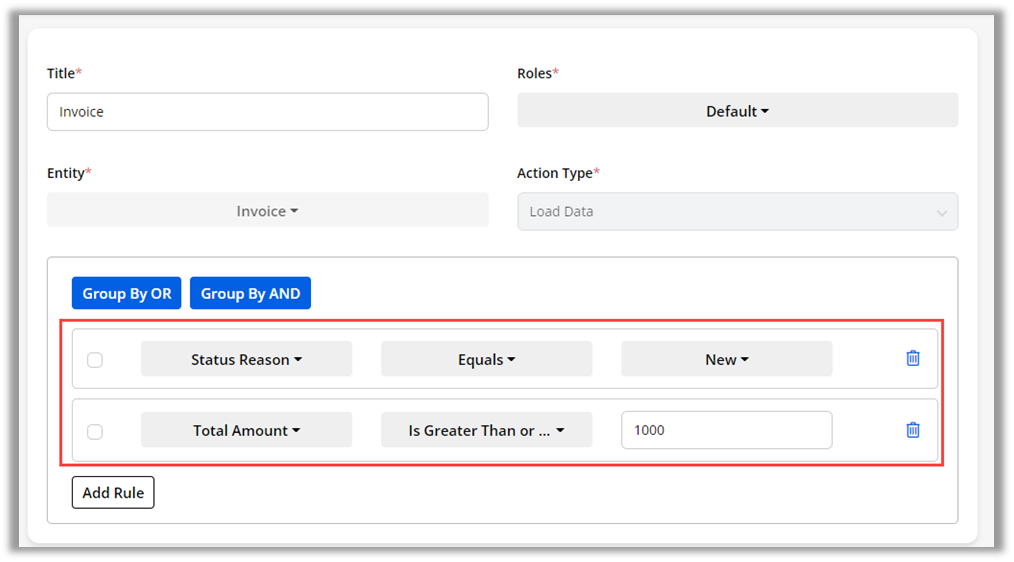Image resolution: width=1014 pixels, height=562 pixels.
Task: Expand the Action Type Load Data select
Action: tap(737, 212)
